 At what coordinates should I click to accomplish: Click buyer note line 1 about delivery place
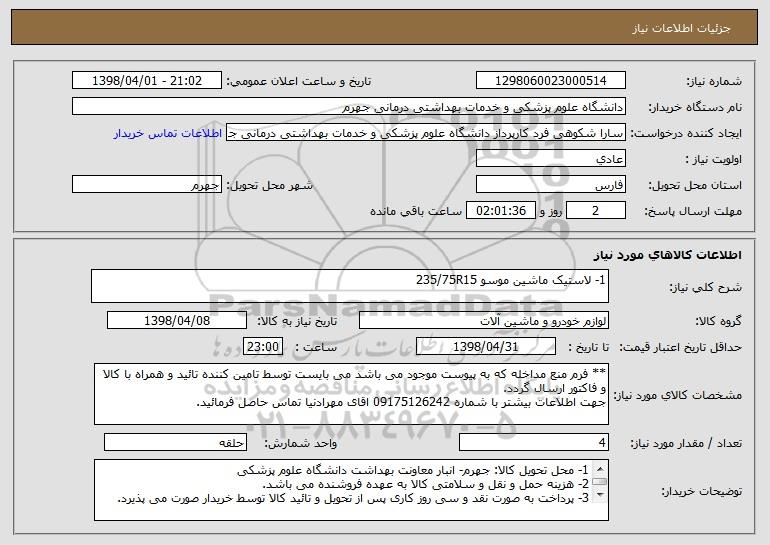point(413,470)
